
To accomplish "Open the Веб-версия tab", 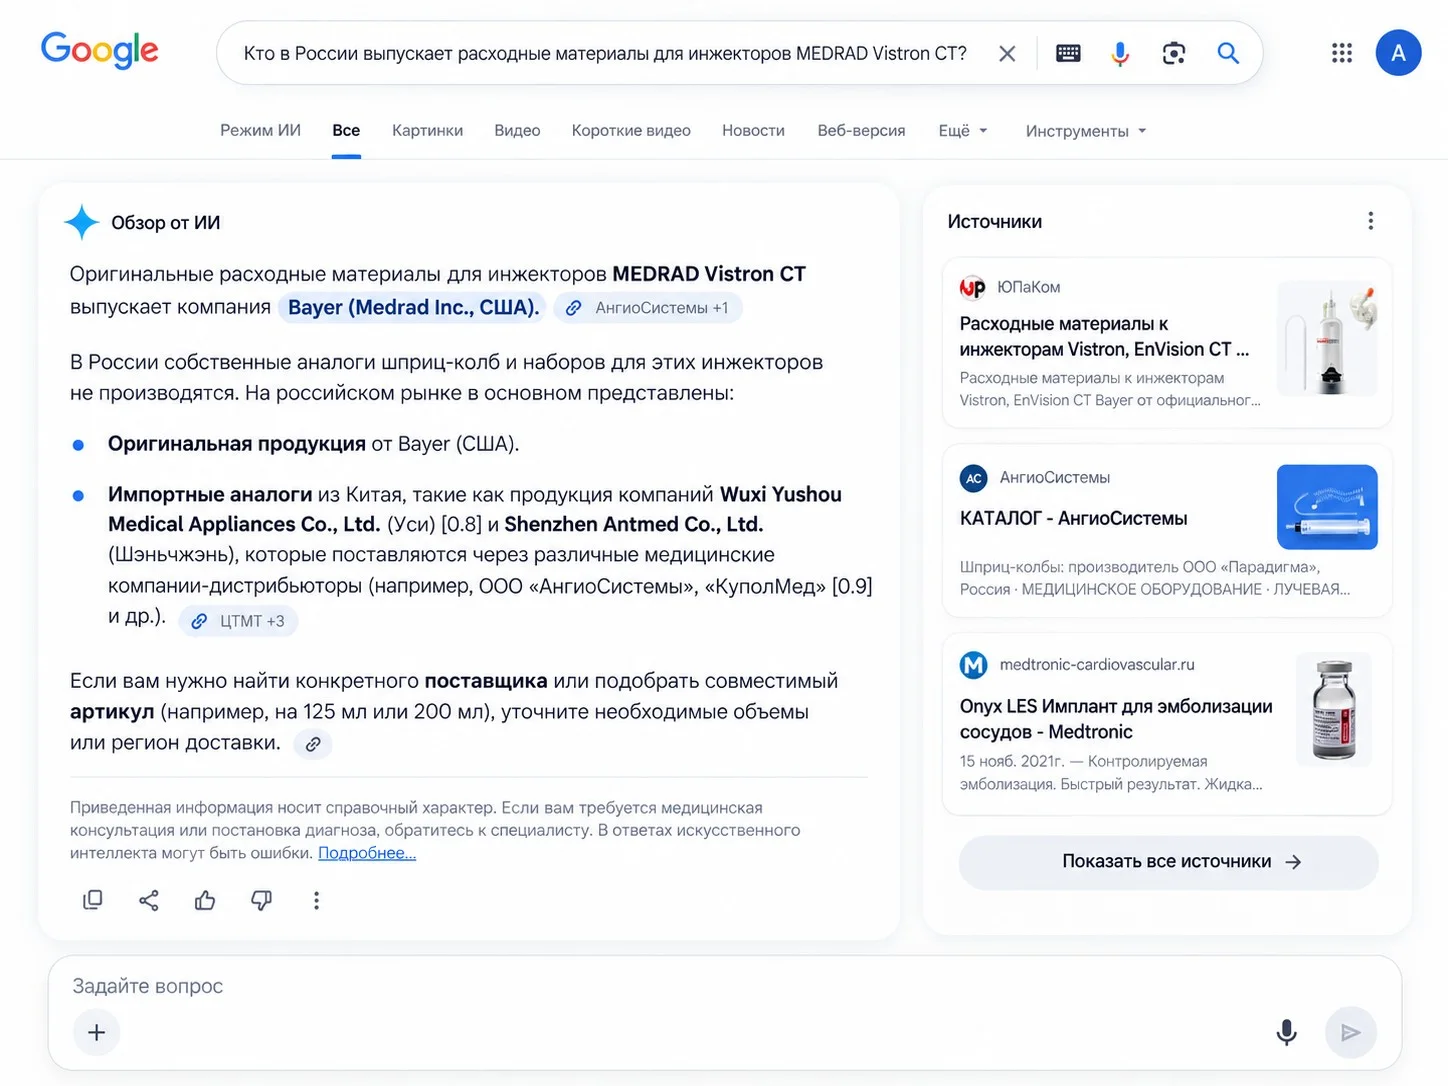I will [861, 131].
